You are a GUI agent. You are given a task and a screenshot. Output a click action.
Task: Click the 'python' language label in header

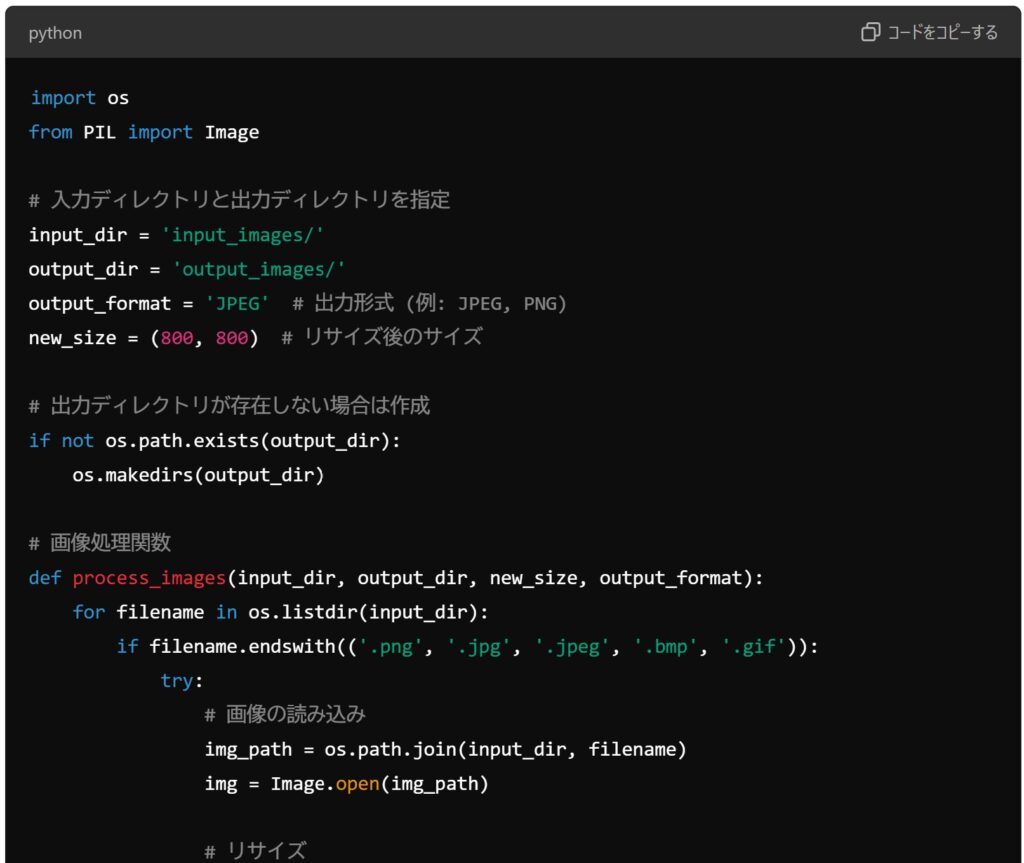(56, 33)
